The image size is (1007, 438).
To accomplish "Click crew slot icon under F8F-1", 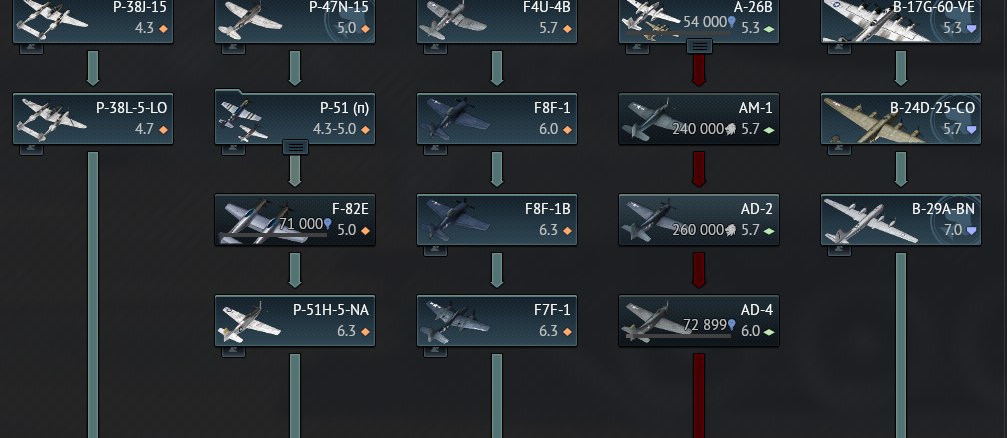I will 435,150.
